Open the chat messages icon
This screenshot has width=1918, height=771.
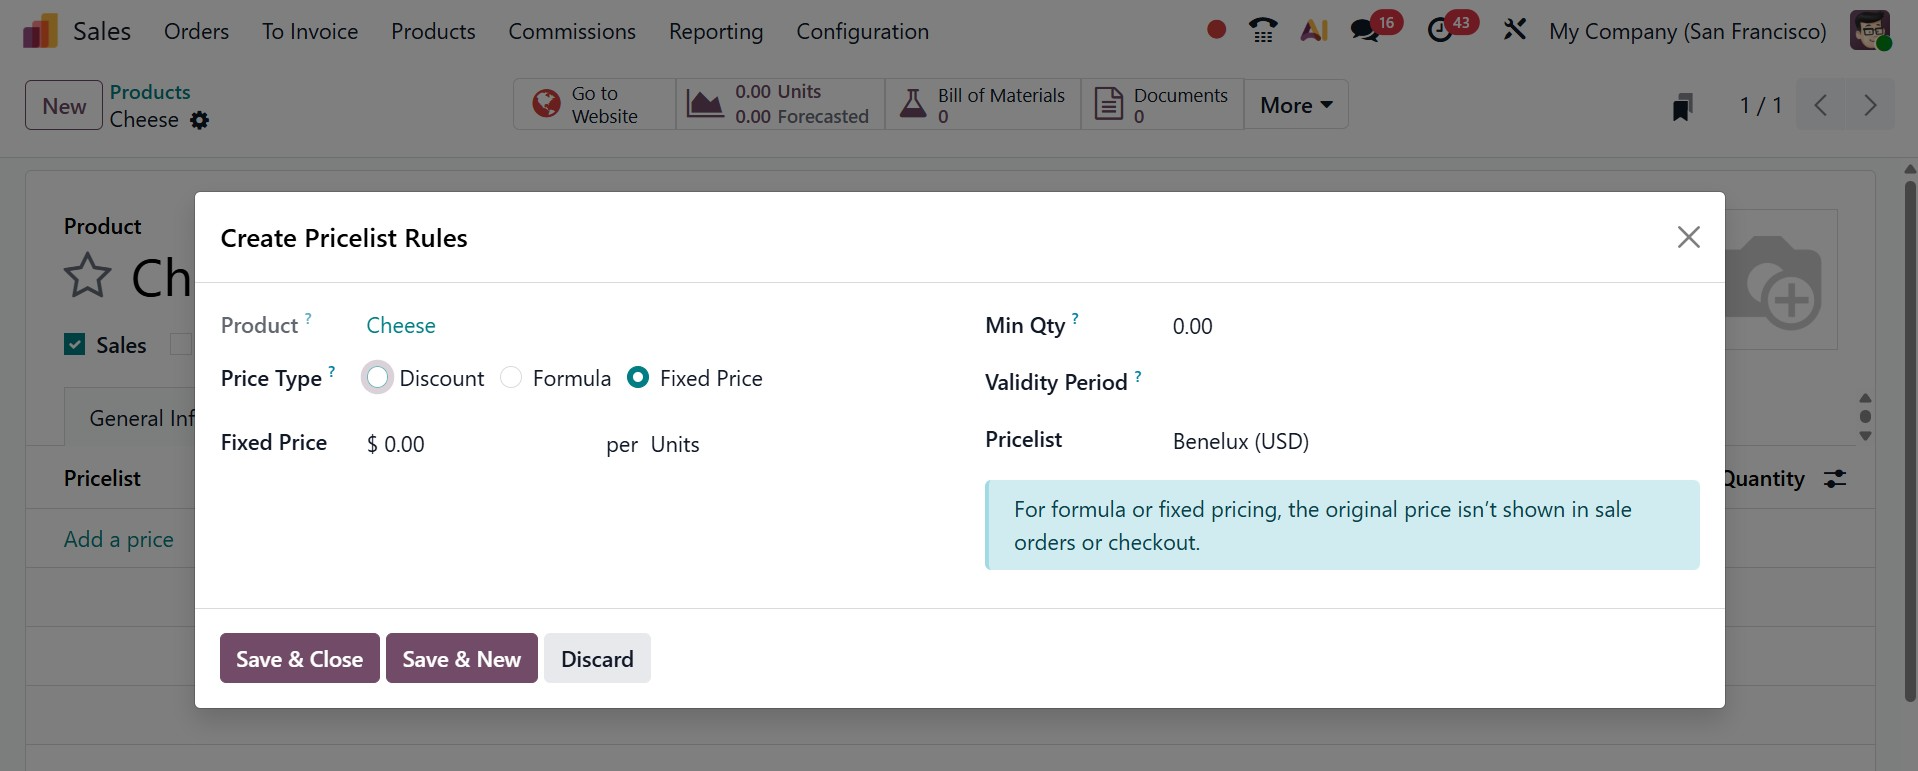click(1365, 31)
